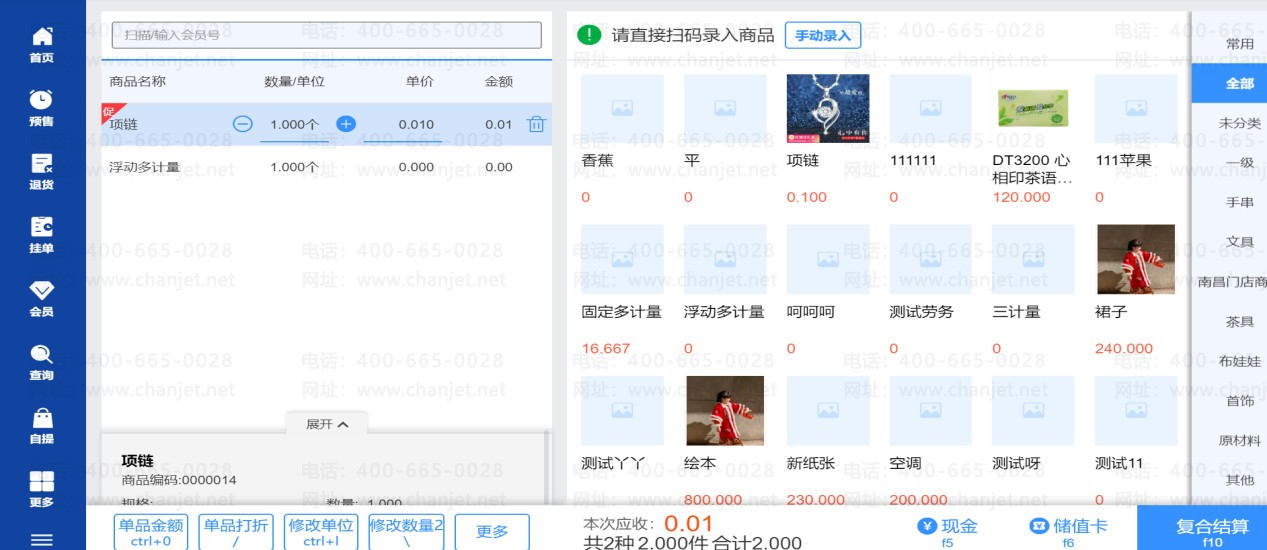1267x550 pixels.
Task: Edit the 0.010 unit price of 项链
Action: pos(416,125)
